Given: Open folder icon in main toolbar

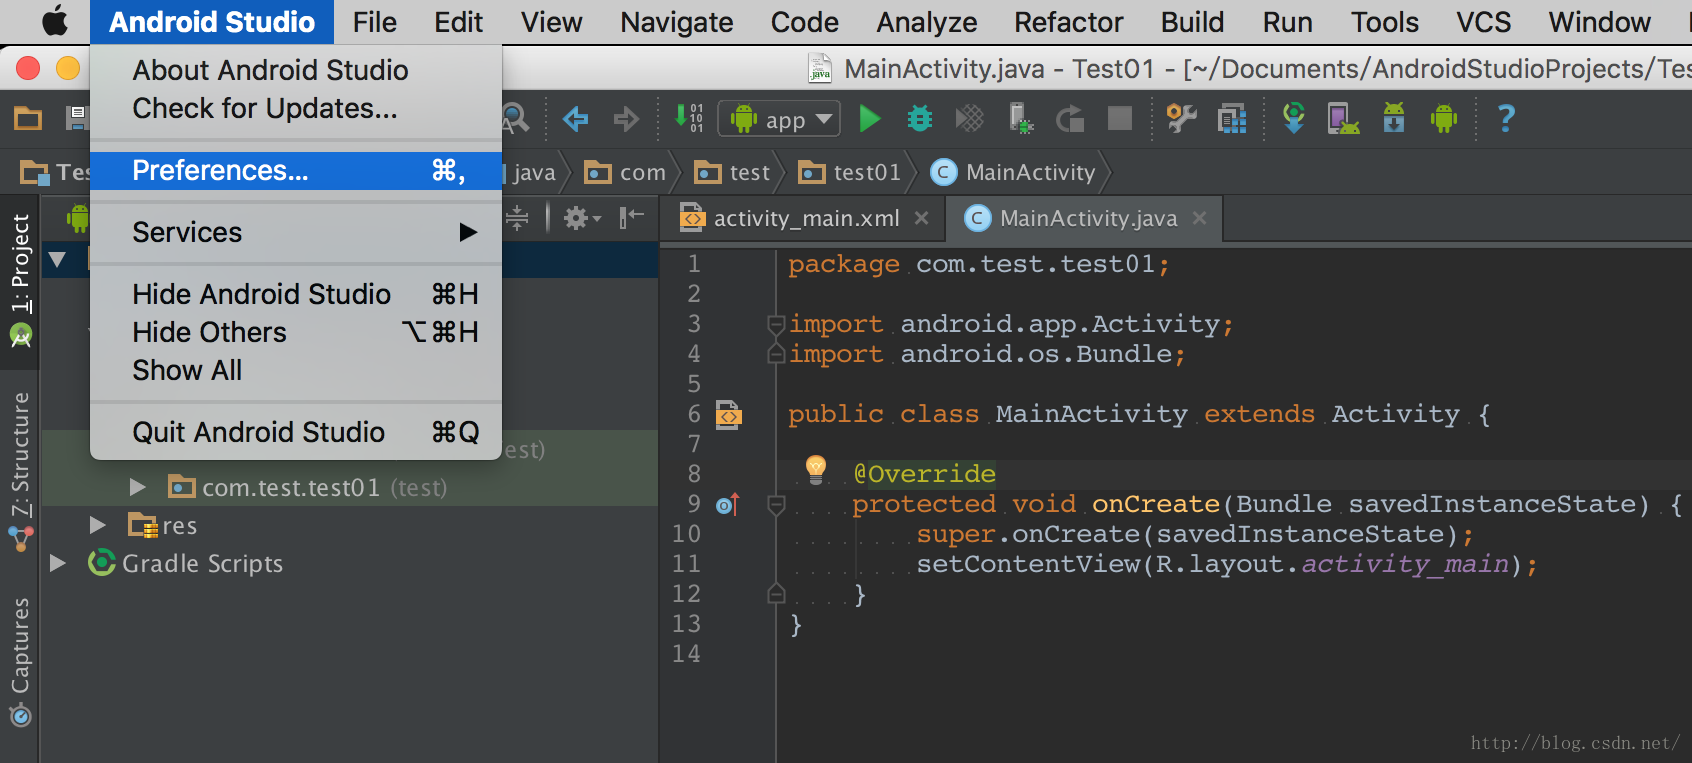Looking at the screenshot, I should pyautogui.click(x=28, y=119).
